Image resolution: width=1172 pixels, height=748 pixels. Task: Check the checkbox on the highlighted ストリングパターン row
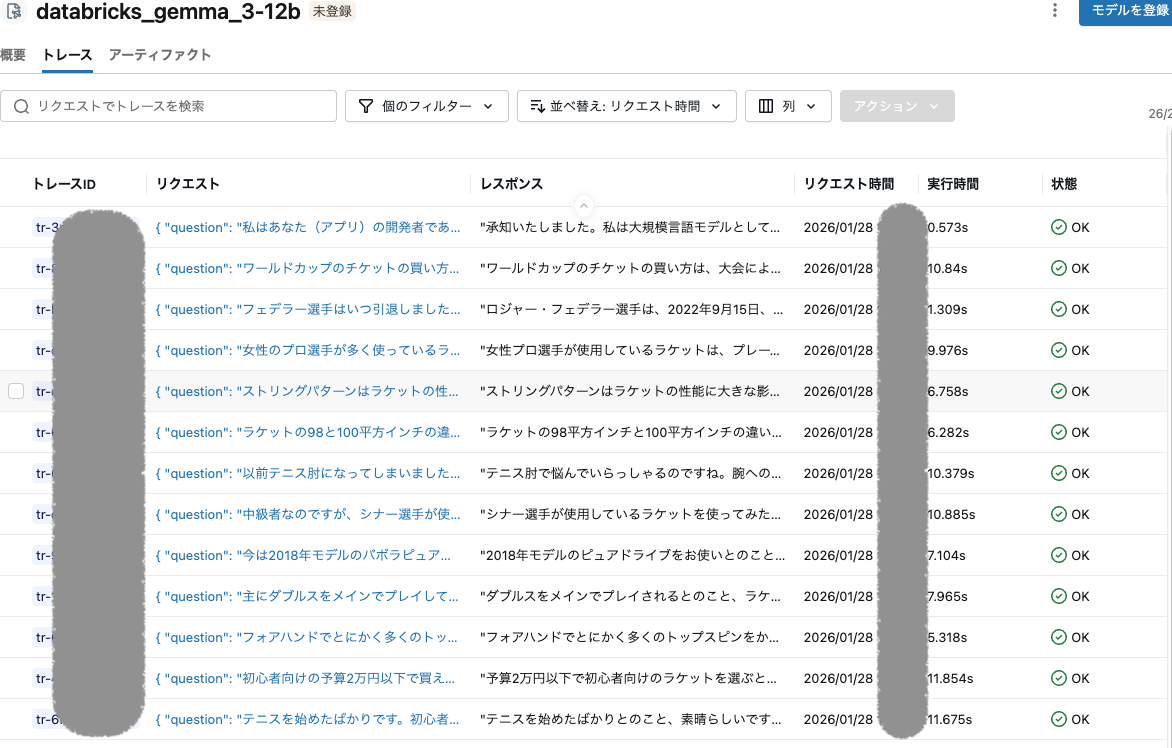pos(16,391)
